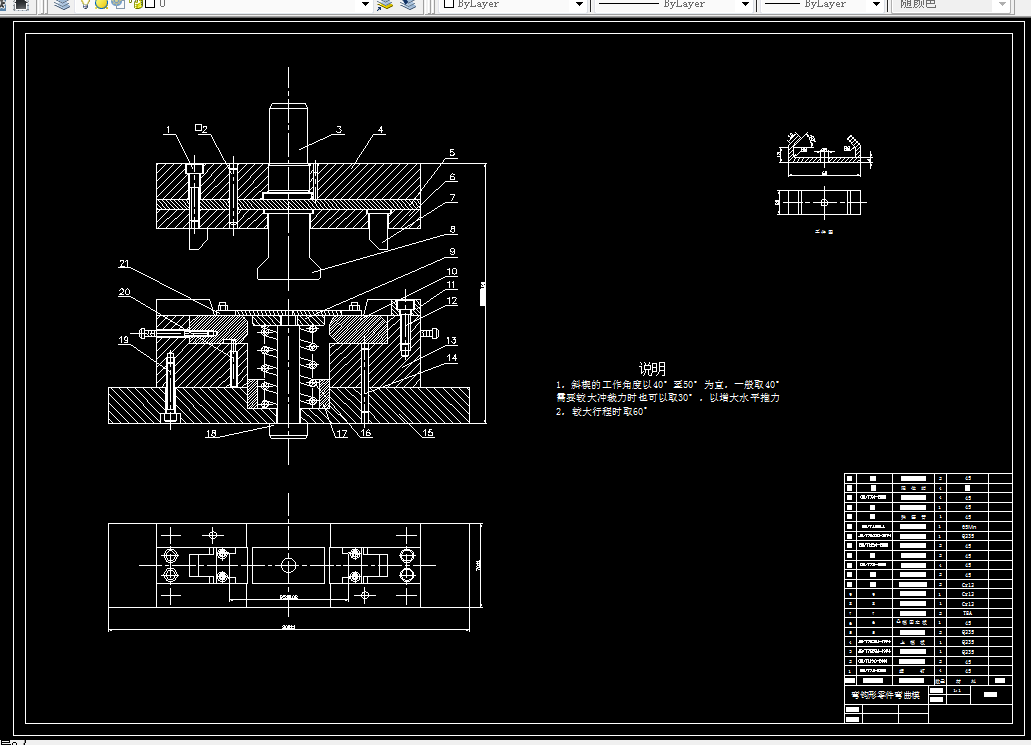Click the Layer Previous icon
The width and height of the screenshot is (1031, 745).
tap(408, 5)
